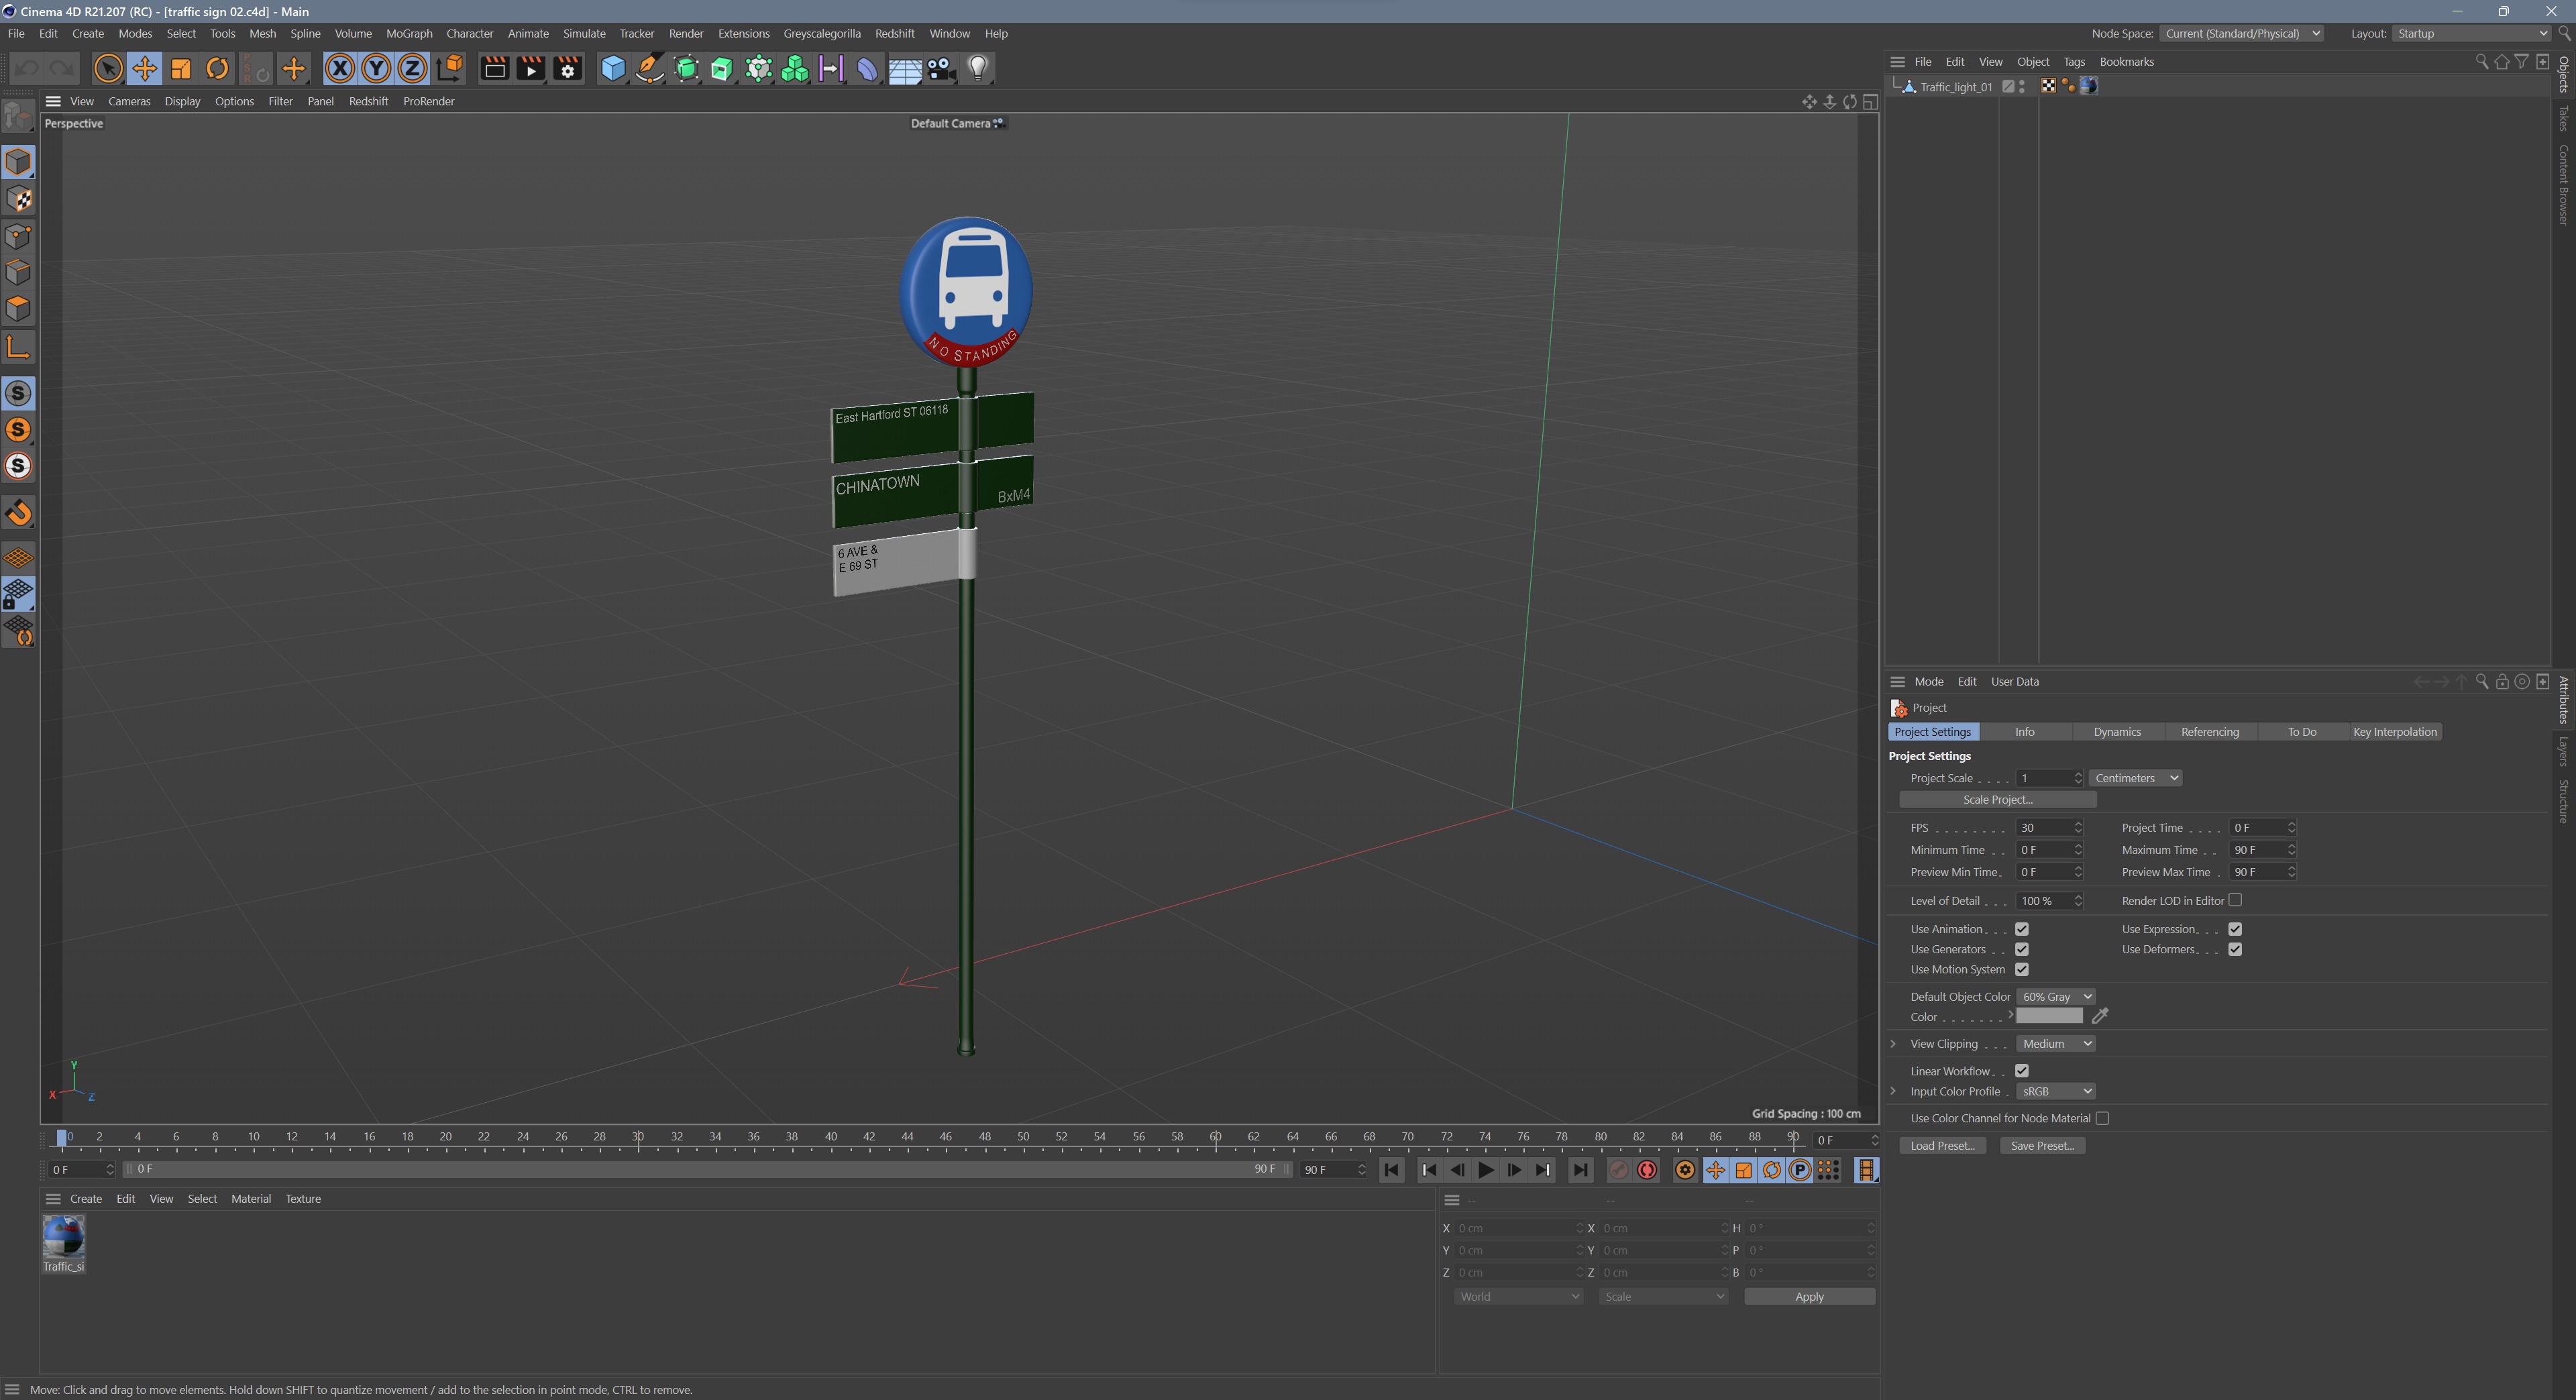The width and height of the screenshot is (2576, 1400).
Task: Open the MoGraph menu
Action: (409, 33)
